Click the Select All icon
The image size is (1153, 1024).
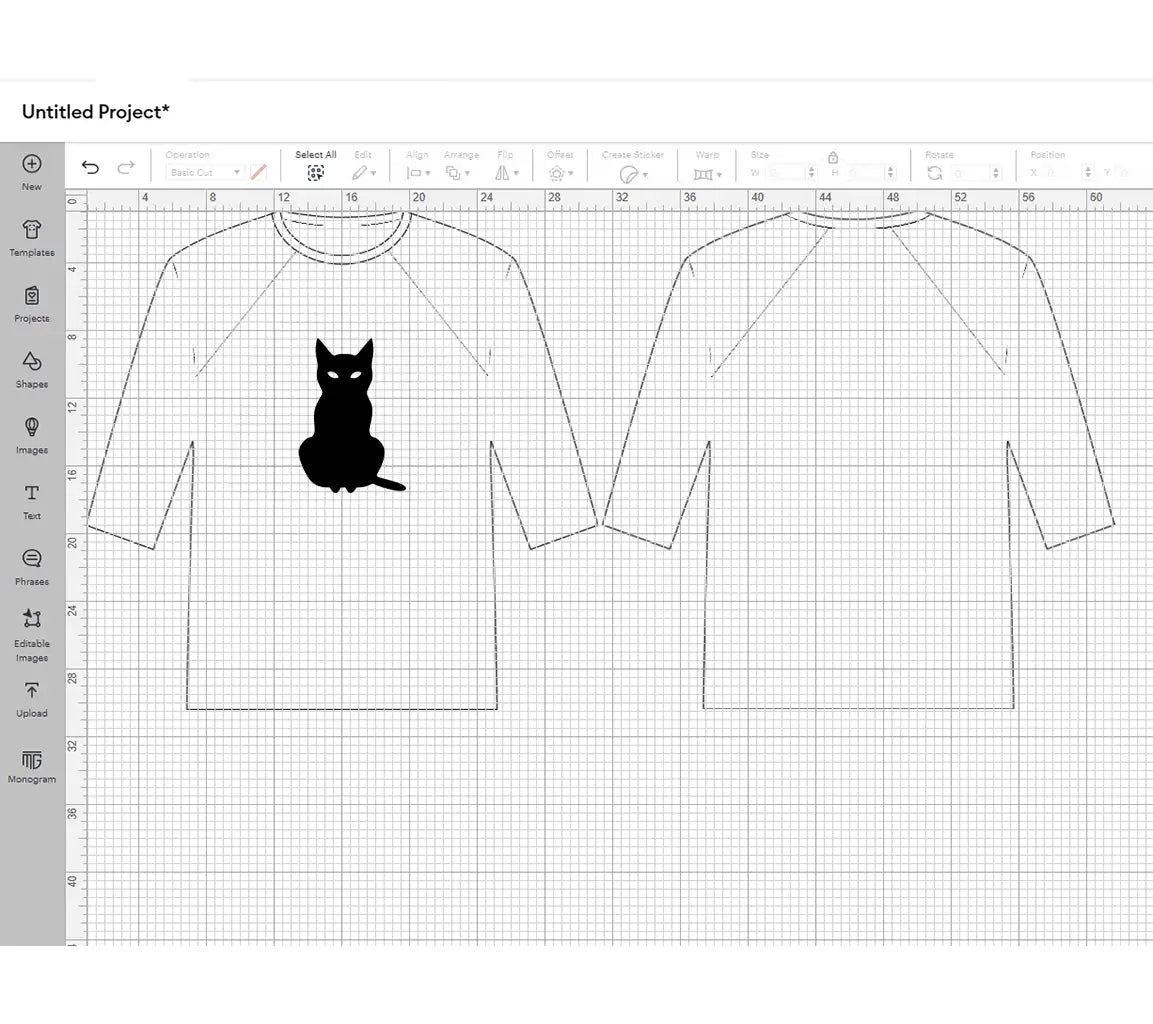click(x=315, y=173)
